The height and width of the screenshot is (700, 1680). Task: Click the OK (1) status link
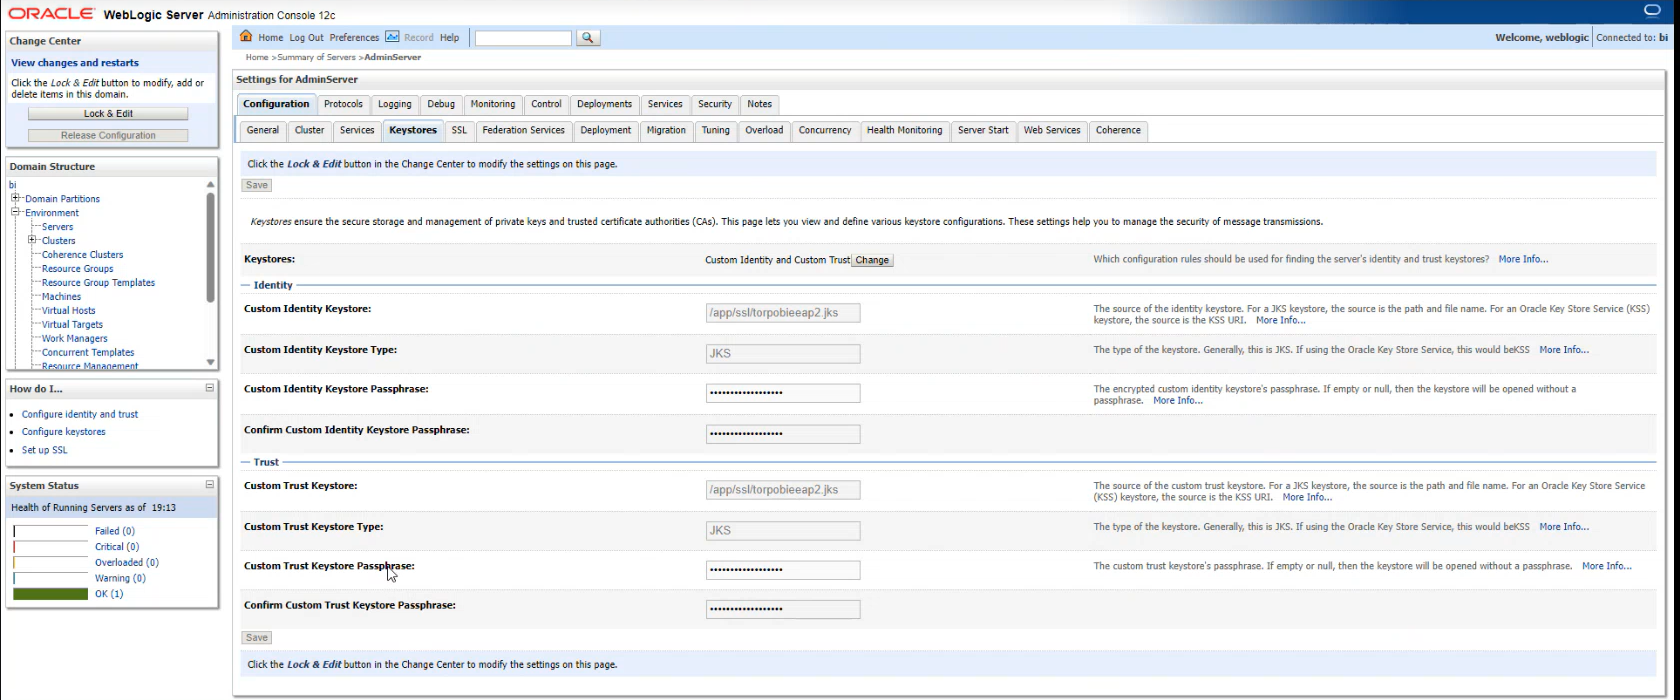(109, 594)
